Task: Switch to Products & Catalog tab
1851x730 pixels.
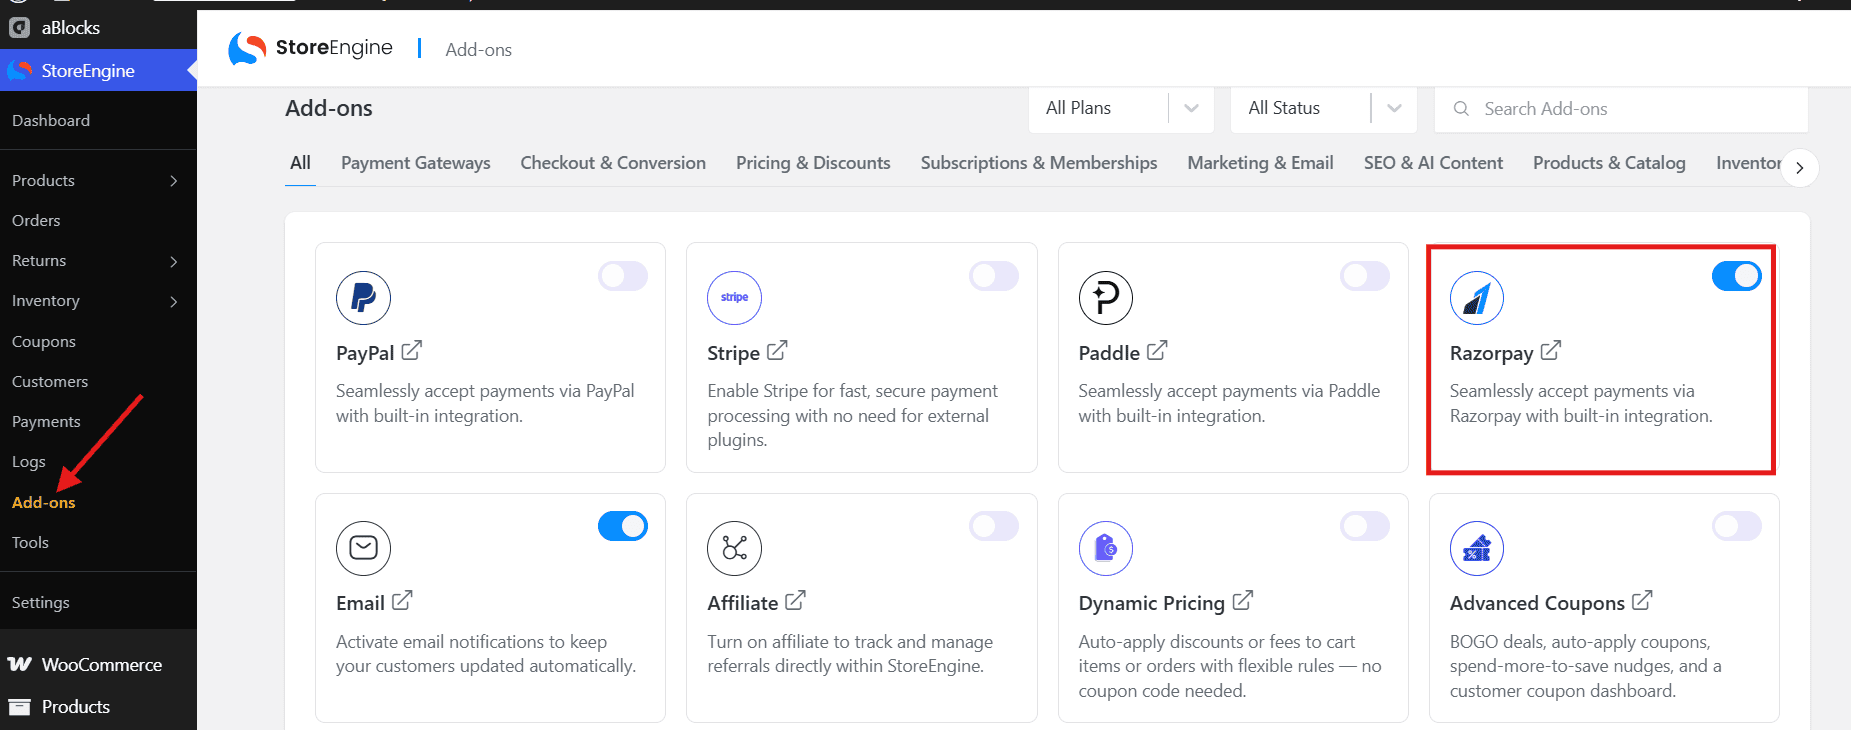Action: pos(1609,163)
